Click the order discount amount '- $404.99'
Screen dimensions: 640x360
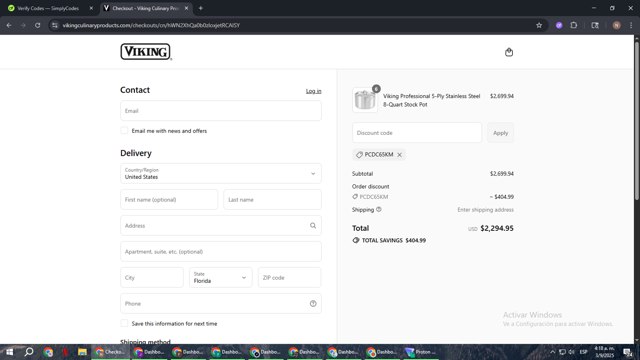[502, 197]
